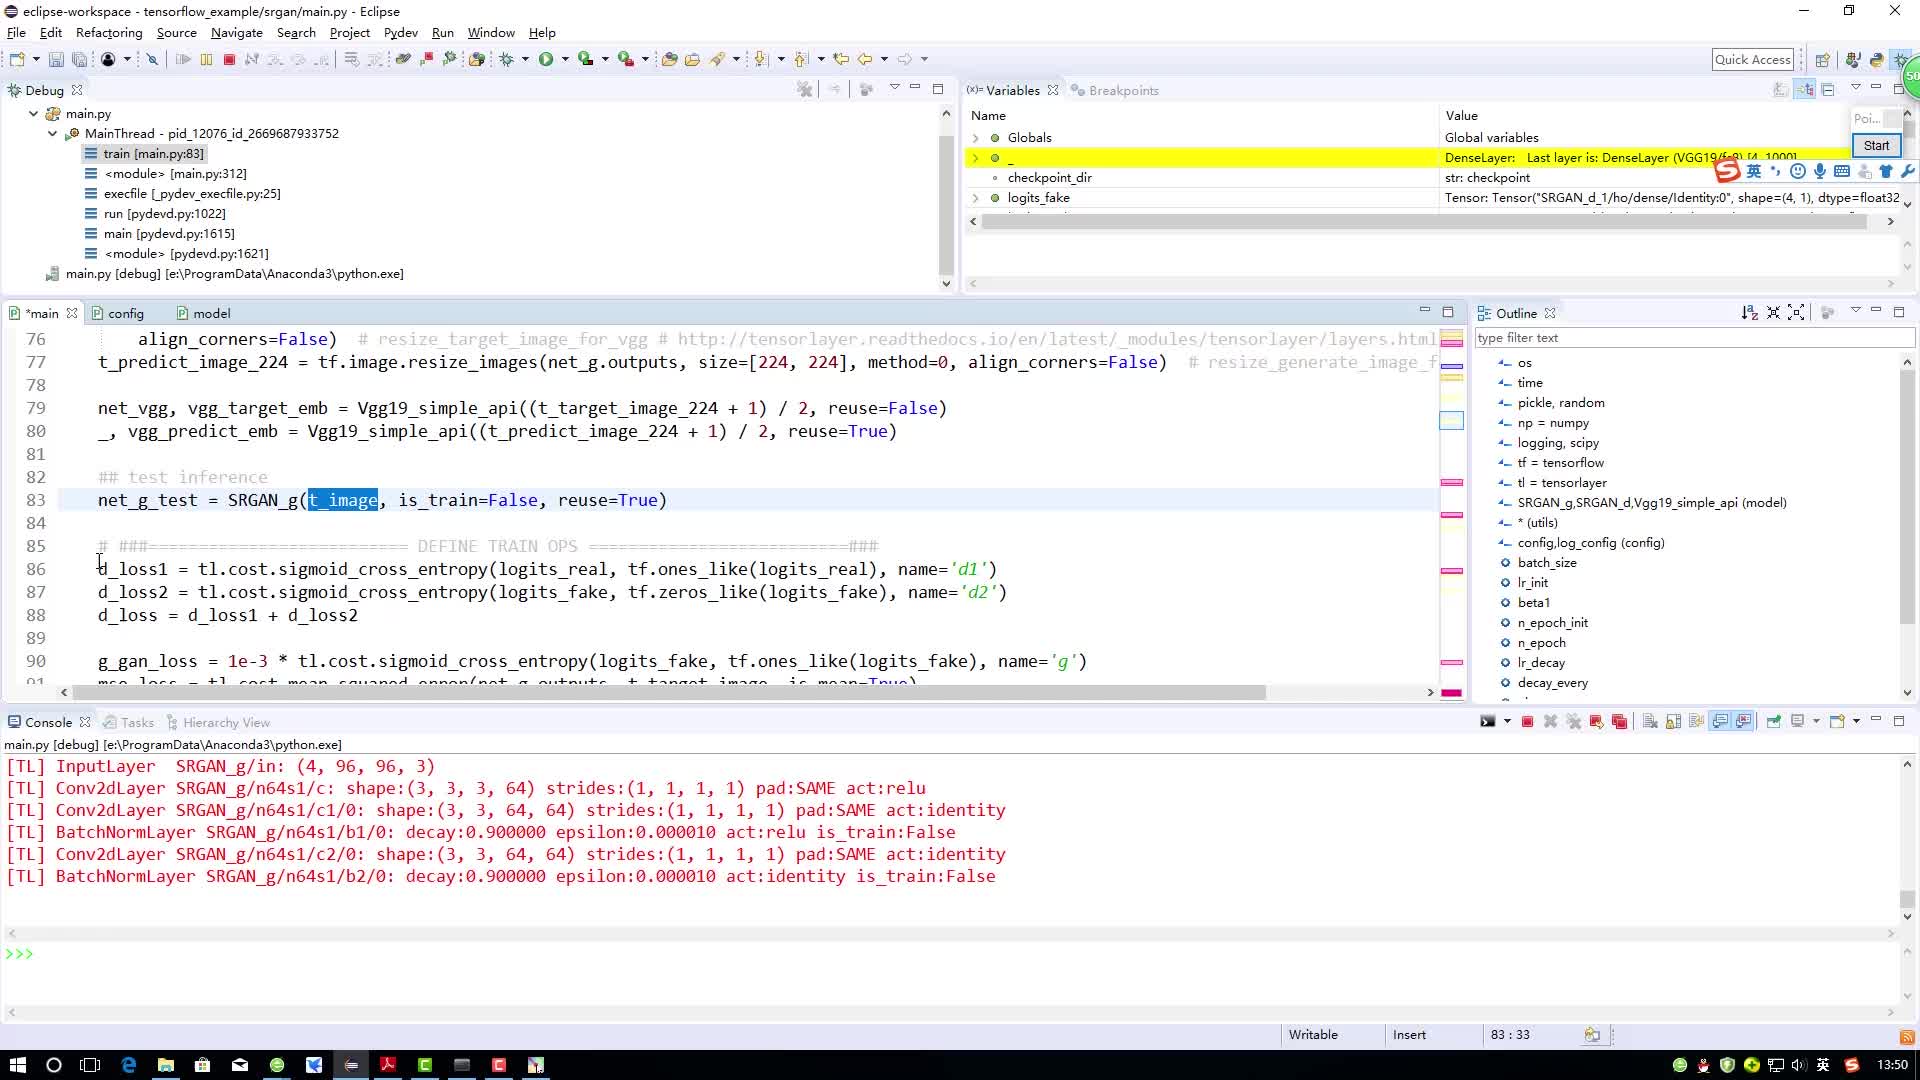Click the console prompt input line
The image size is (1920, 1080).
tap(950, 955)
